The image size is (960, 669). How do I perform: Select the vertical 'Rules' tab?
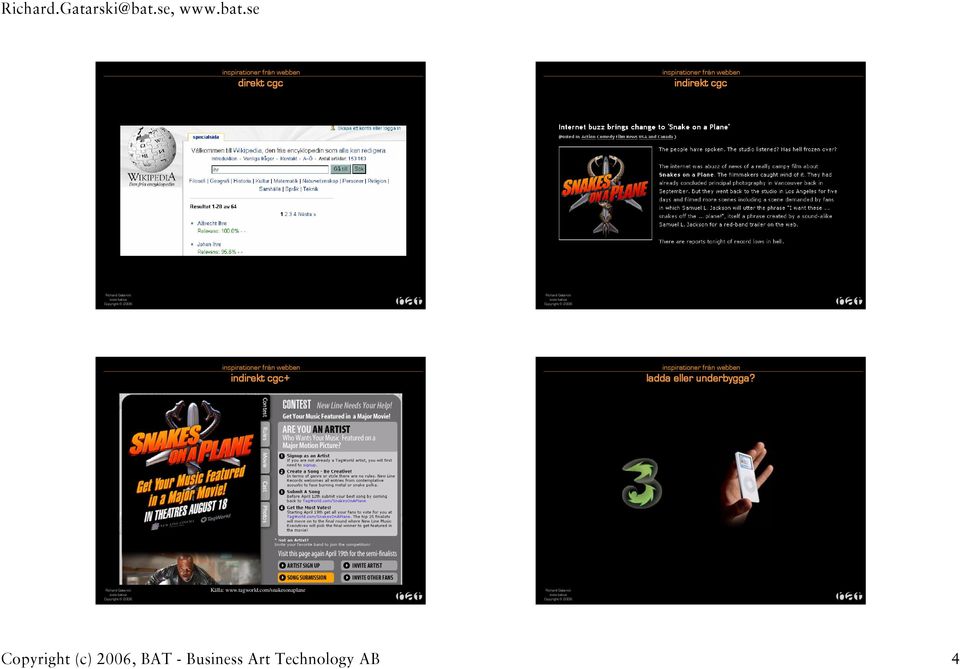[x=265, y=435]
